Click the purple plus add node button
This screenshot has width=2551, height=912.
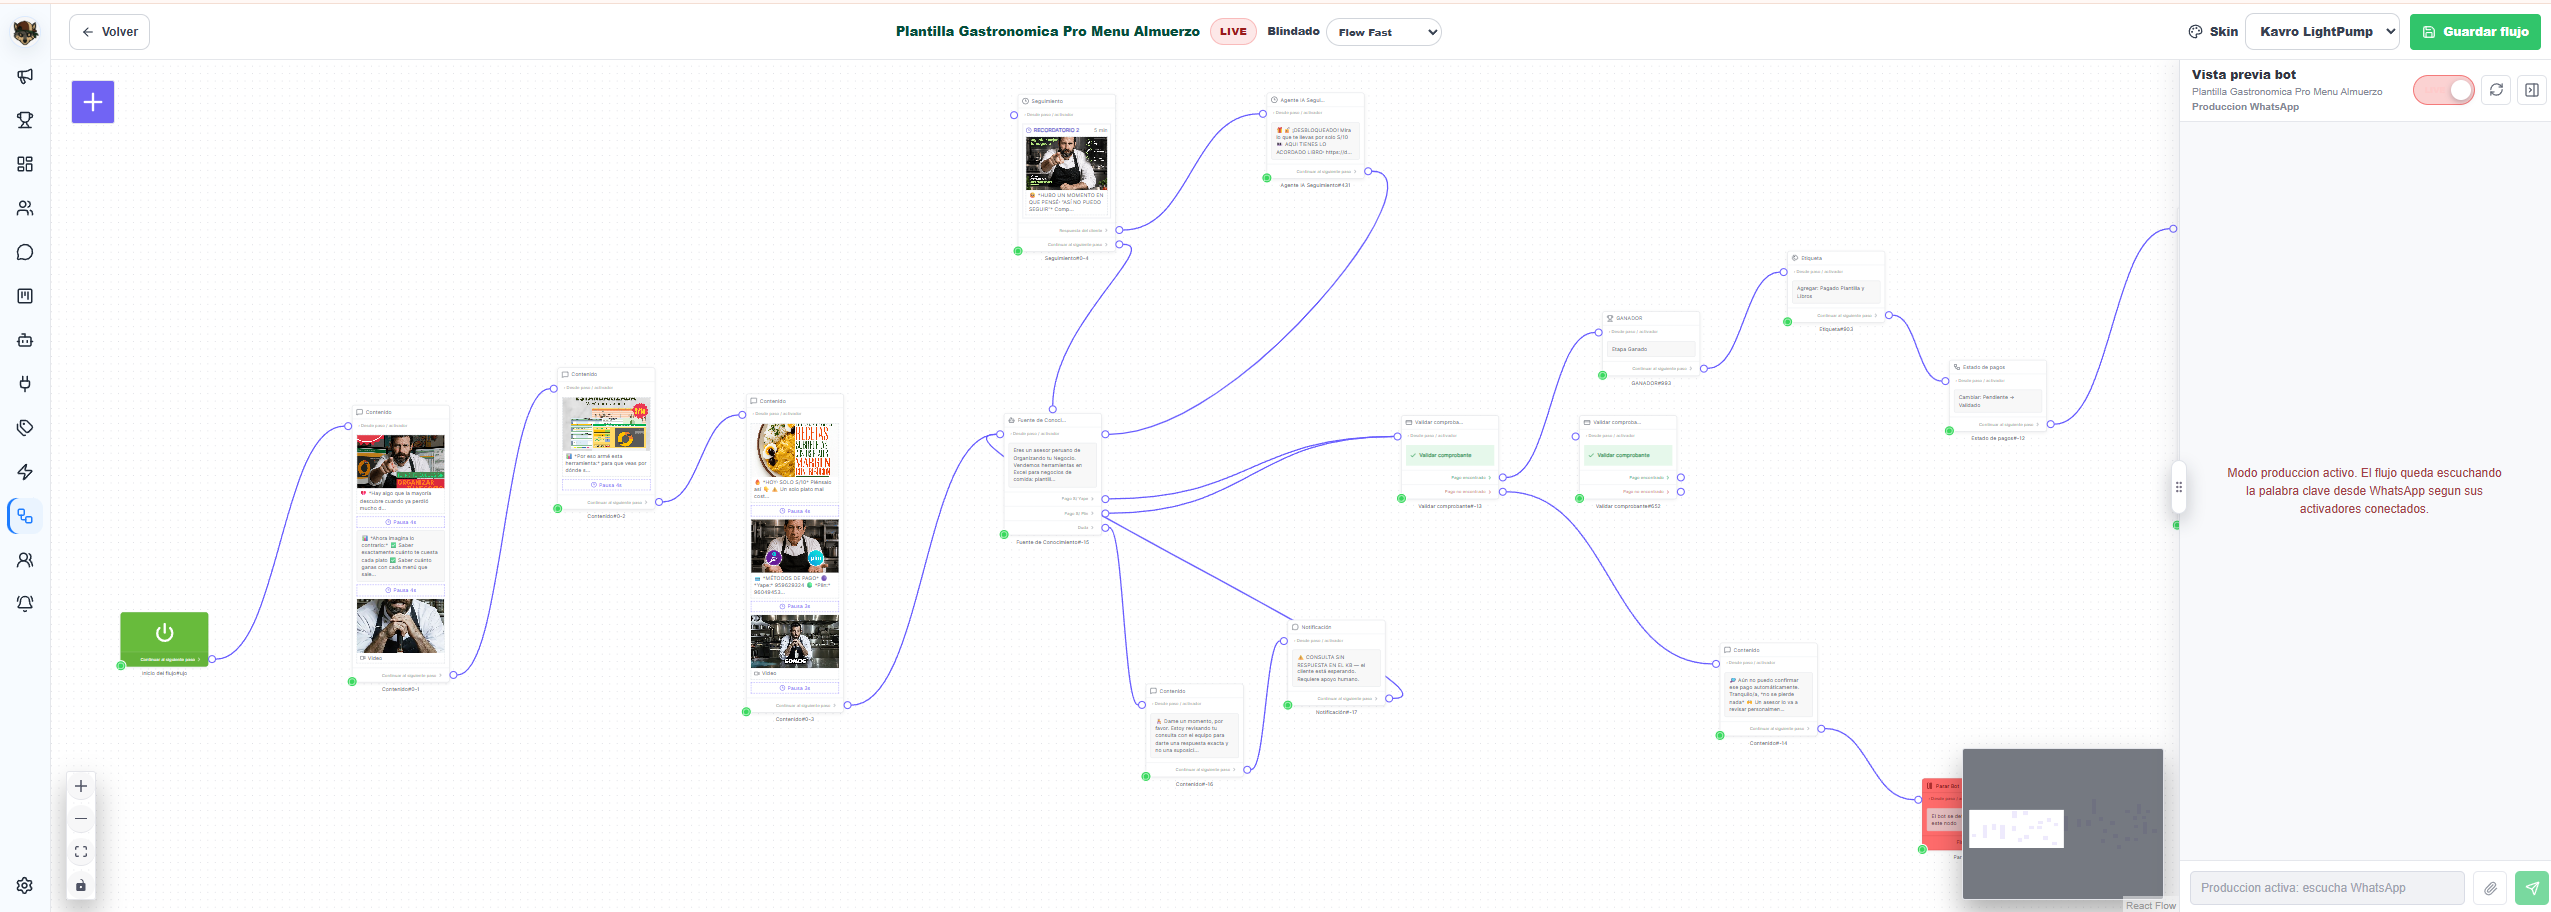tap(93, 102)
